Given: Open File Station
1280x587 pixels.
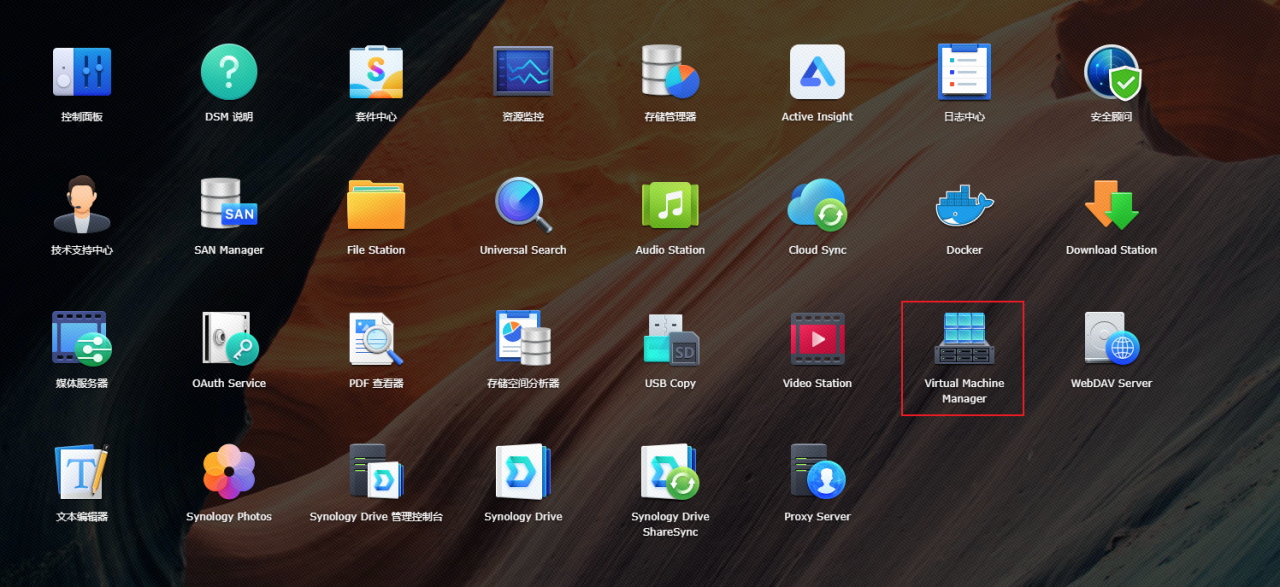Looking at the screenshot, I should click(x=375, y=205).
